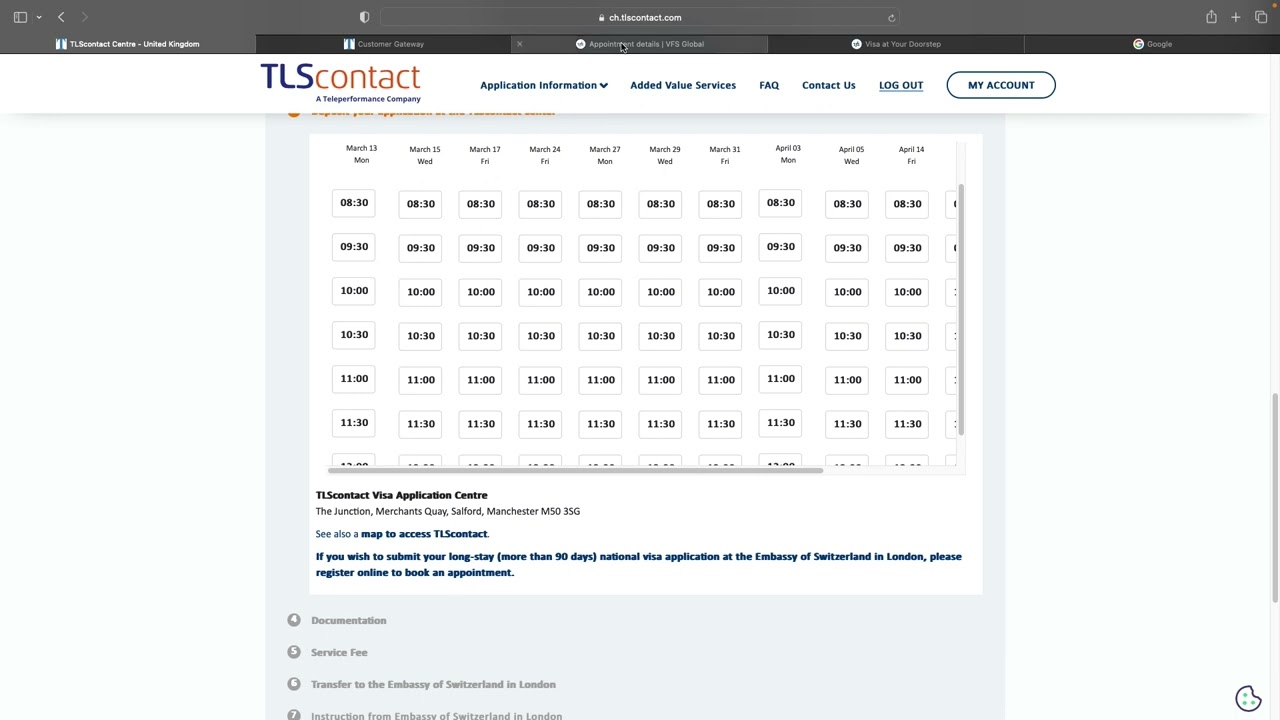This screenshot has width=1280, height=720.
Task: Open the sidebar tab group chevron
Action: 39,17
